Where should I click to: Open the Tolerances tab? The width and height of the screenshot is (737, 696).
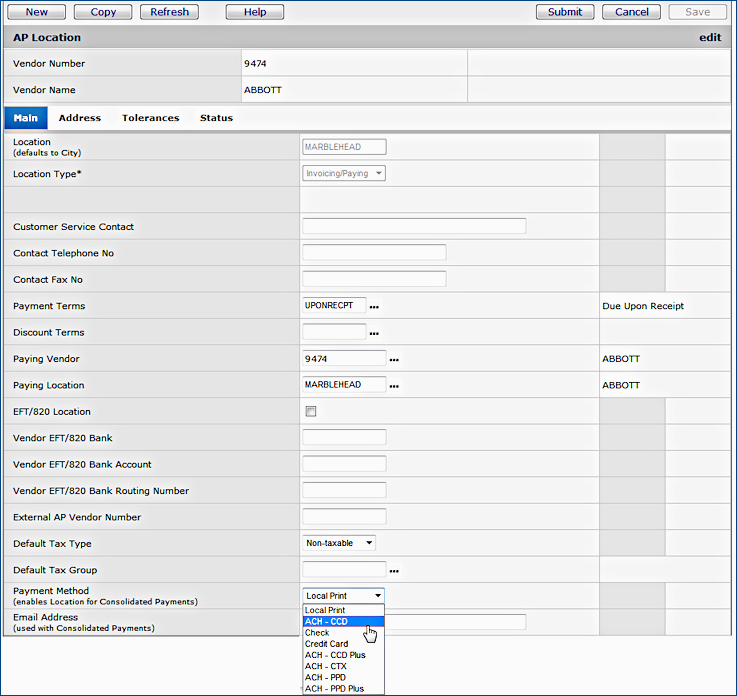pos(150,118)
